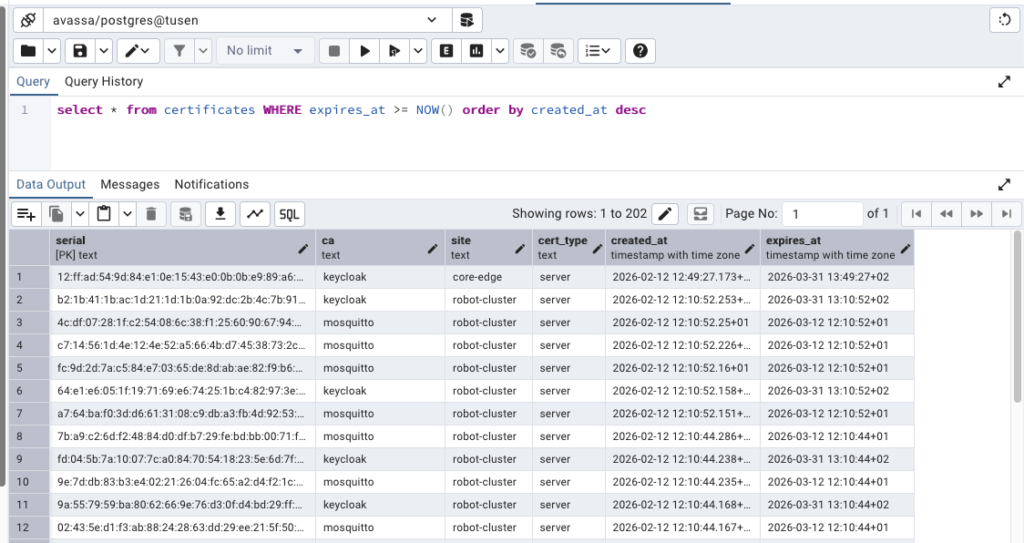Click the Execute script icon

pyautogui.click(x=394, y=50)
